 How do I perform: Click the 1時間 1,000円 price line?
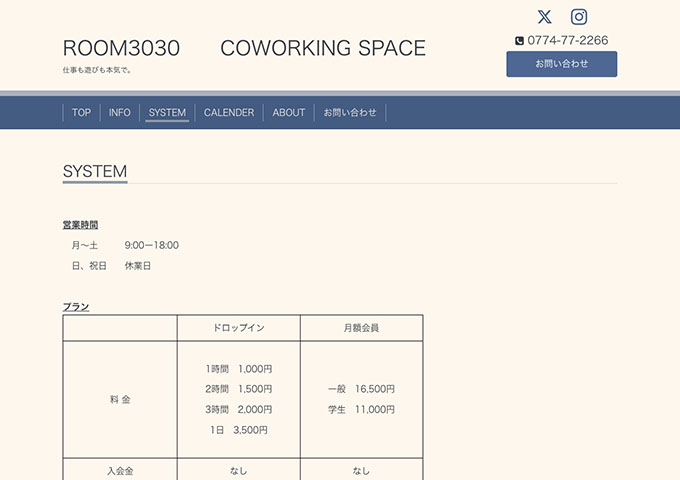tap(239, 369)
